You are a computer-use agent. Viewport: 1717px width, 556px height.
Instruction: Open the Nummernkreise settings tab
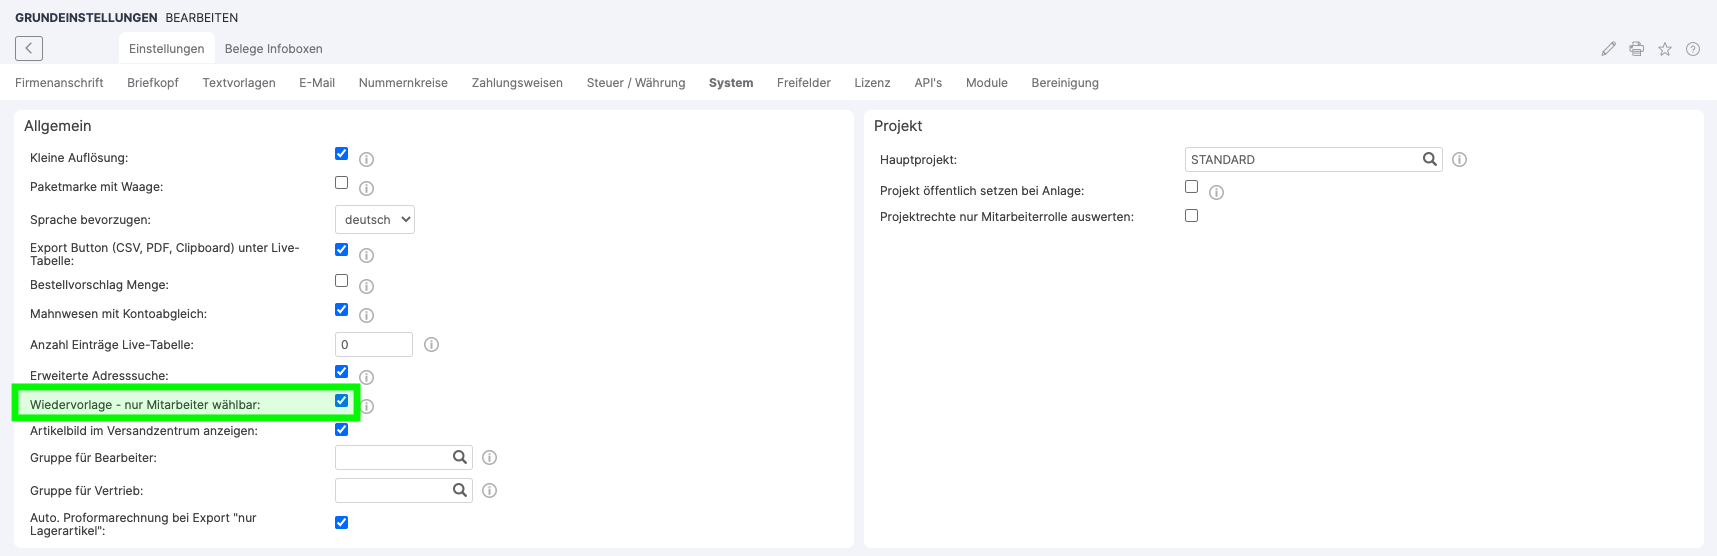tap(403, 83)
